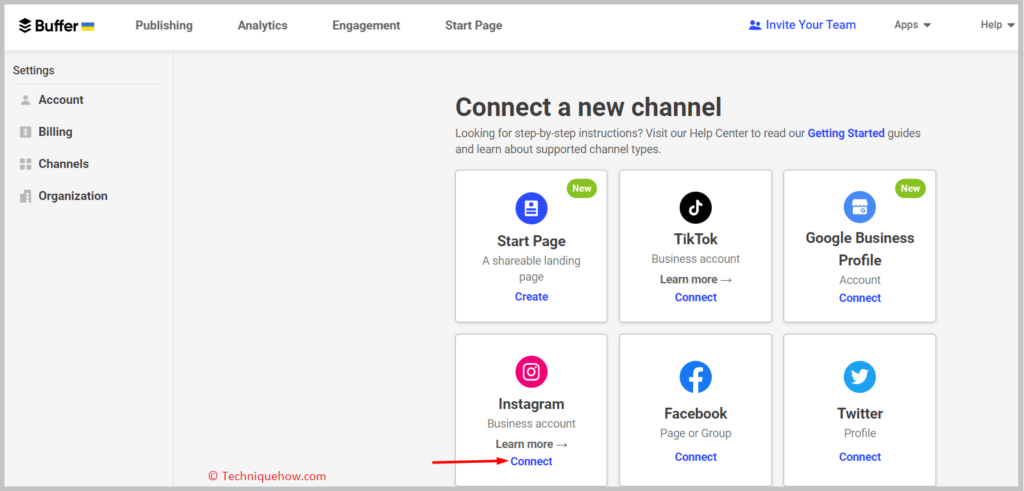Screen dimensions: 1024x491
Task: Click the Instagram card title
Action: tap(531, 404)
